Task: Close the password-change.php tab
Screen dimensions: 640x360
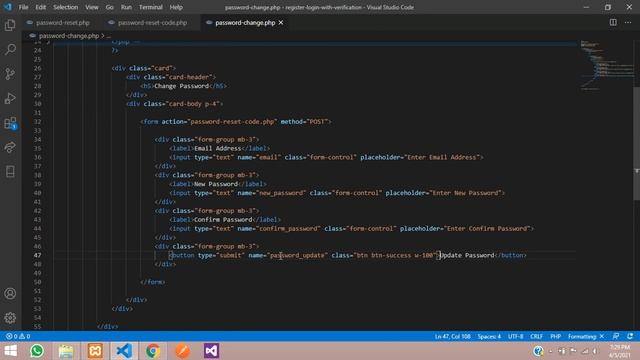Action: tap(281, 23)
